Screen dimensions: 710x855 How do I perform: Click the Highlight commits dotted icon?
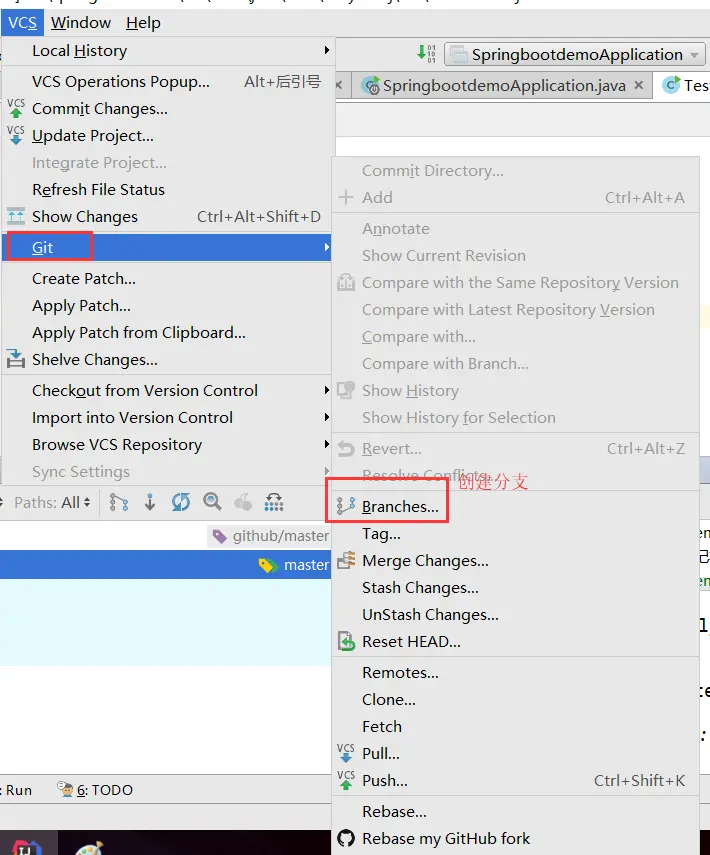click(274, 502)
